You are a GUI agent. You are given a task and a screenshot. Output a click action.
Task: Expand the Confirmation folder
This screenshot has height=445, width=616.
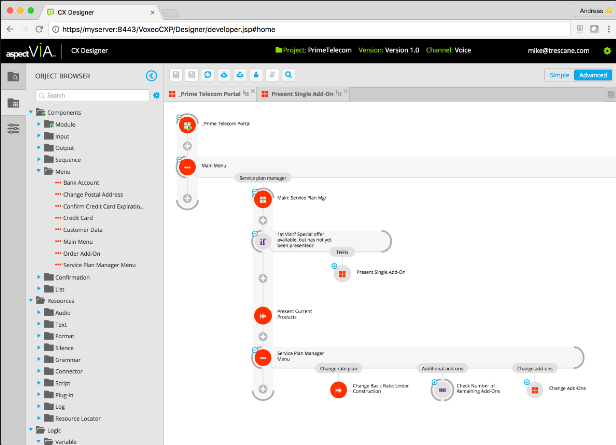tap(39, 277)
